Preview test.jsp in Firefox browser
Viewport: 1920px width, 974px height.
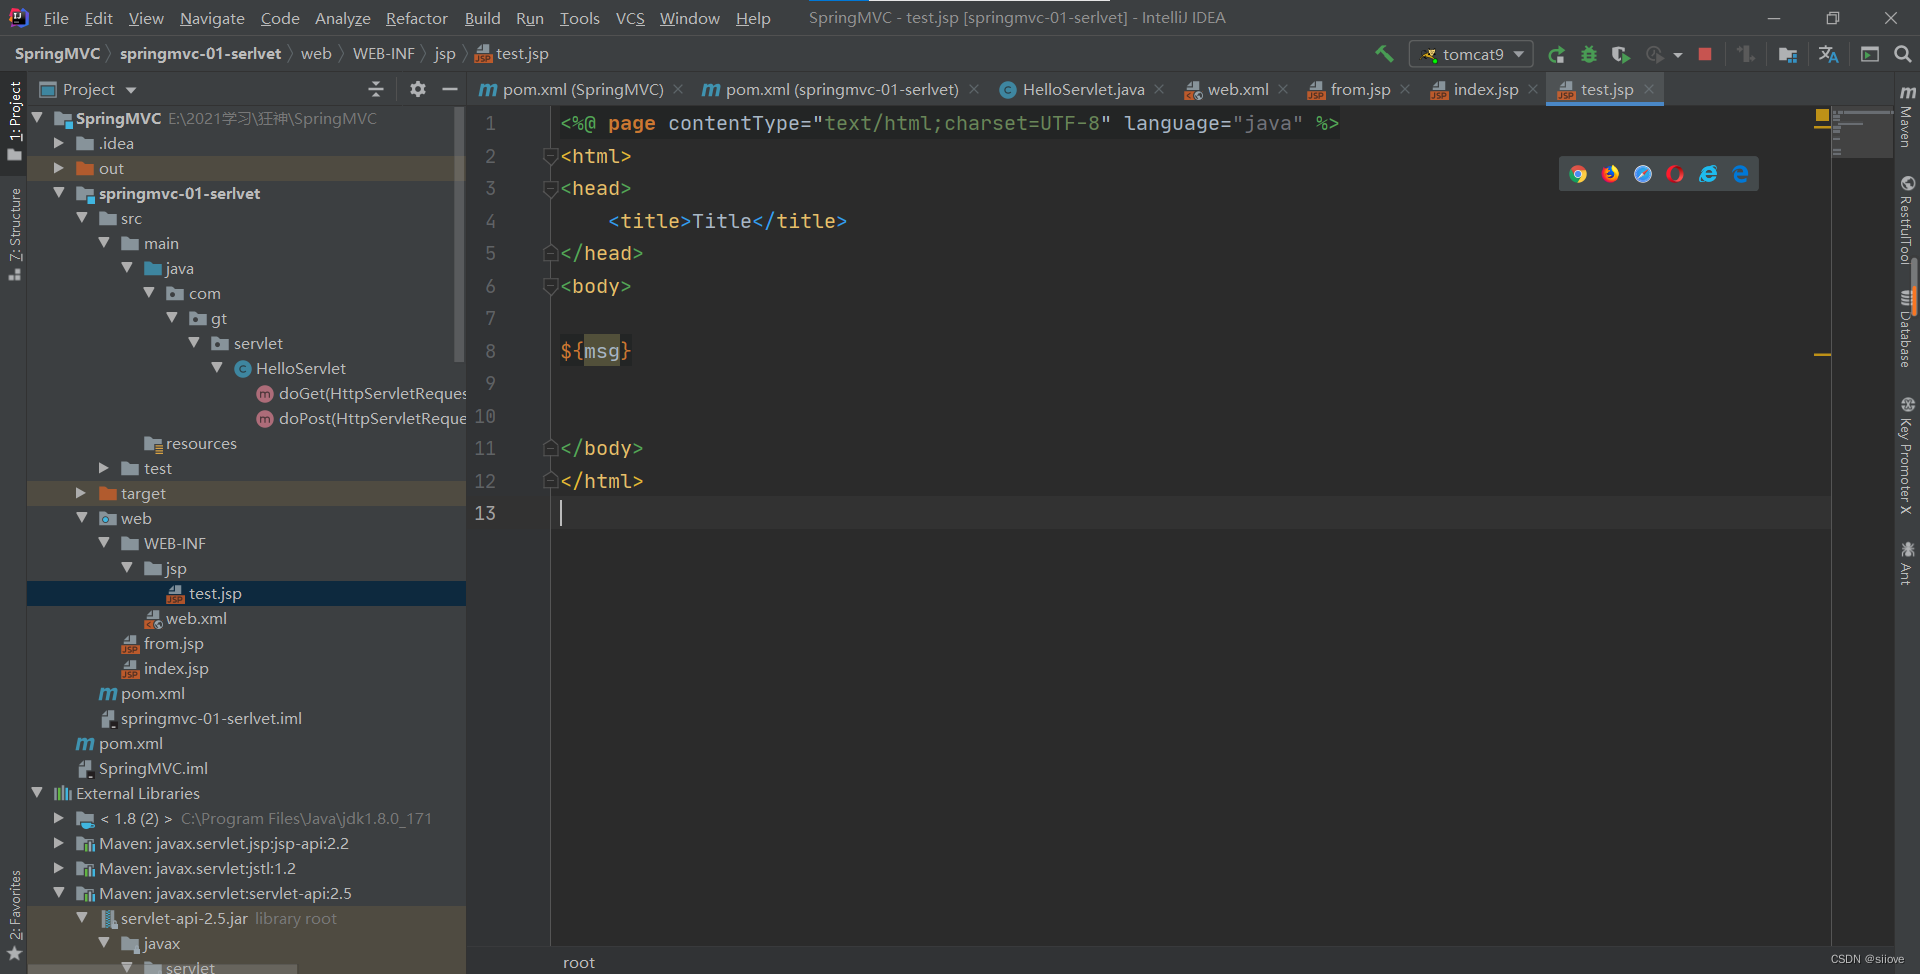coord(1610,174)
